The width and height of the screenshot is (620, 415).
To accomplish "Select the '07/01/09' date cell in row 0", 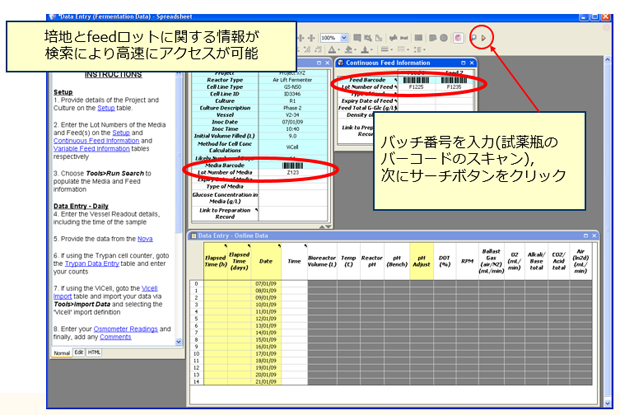I will (x=266, y=284).
